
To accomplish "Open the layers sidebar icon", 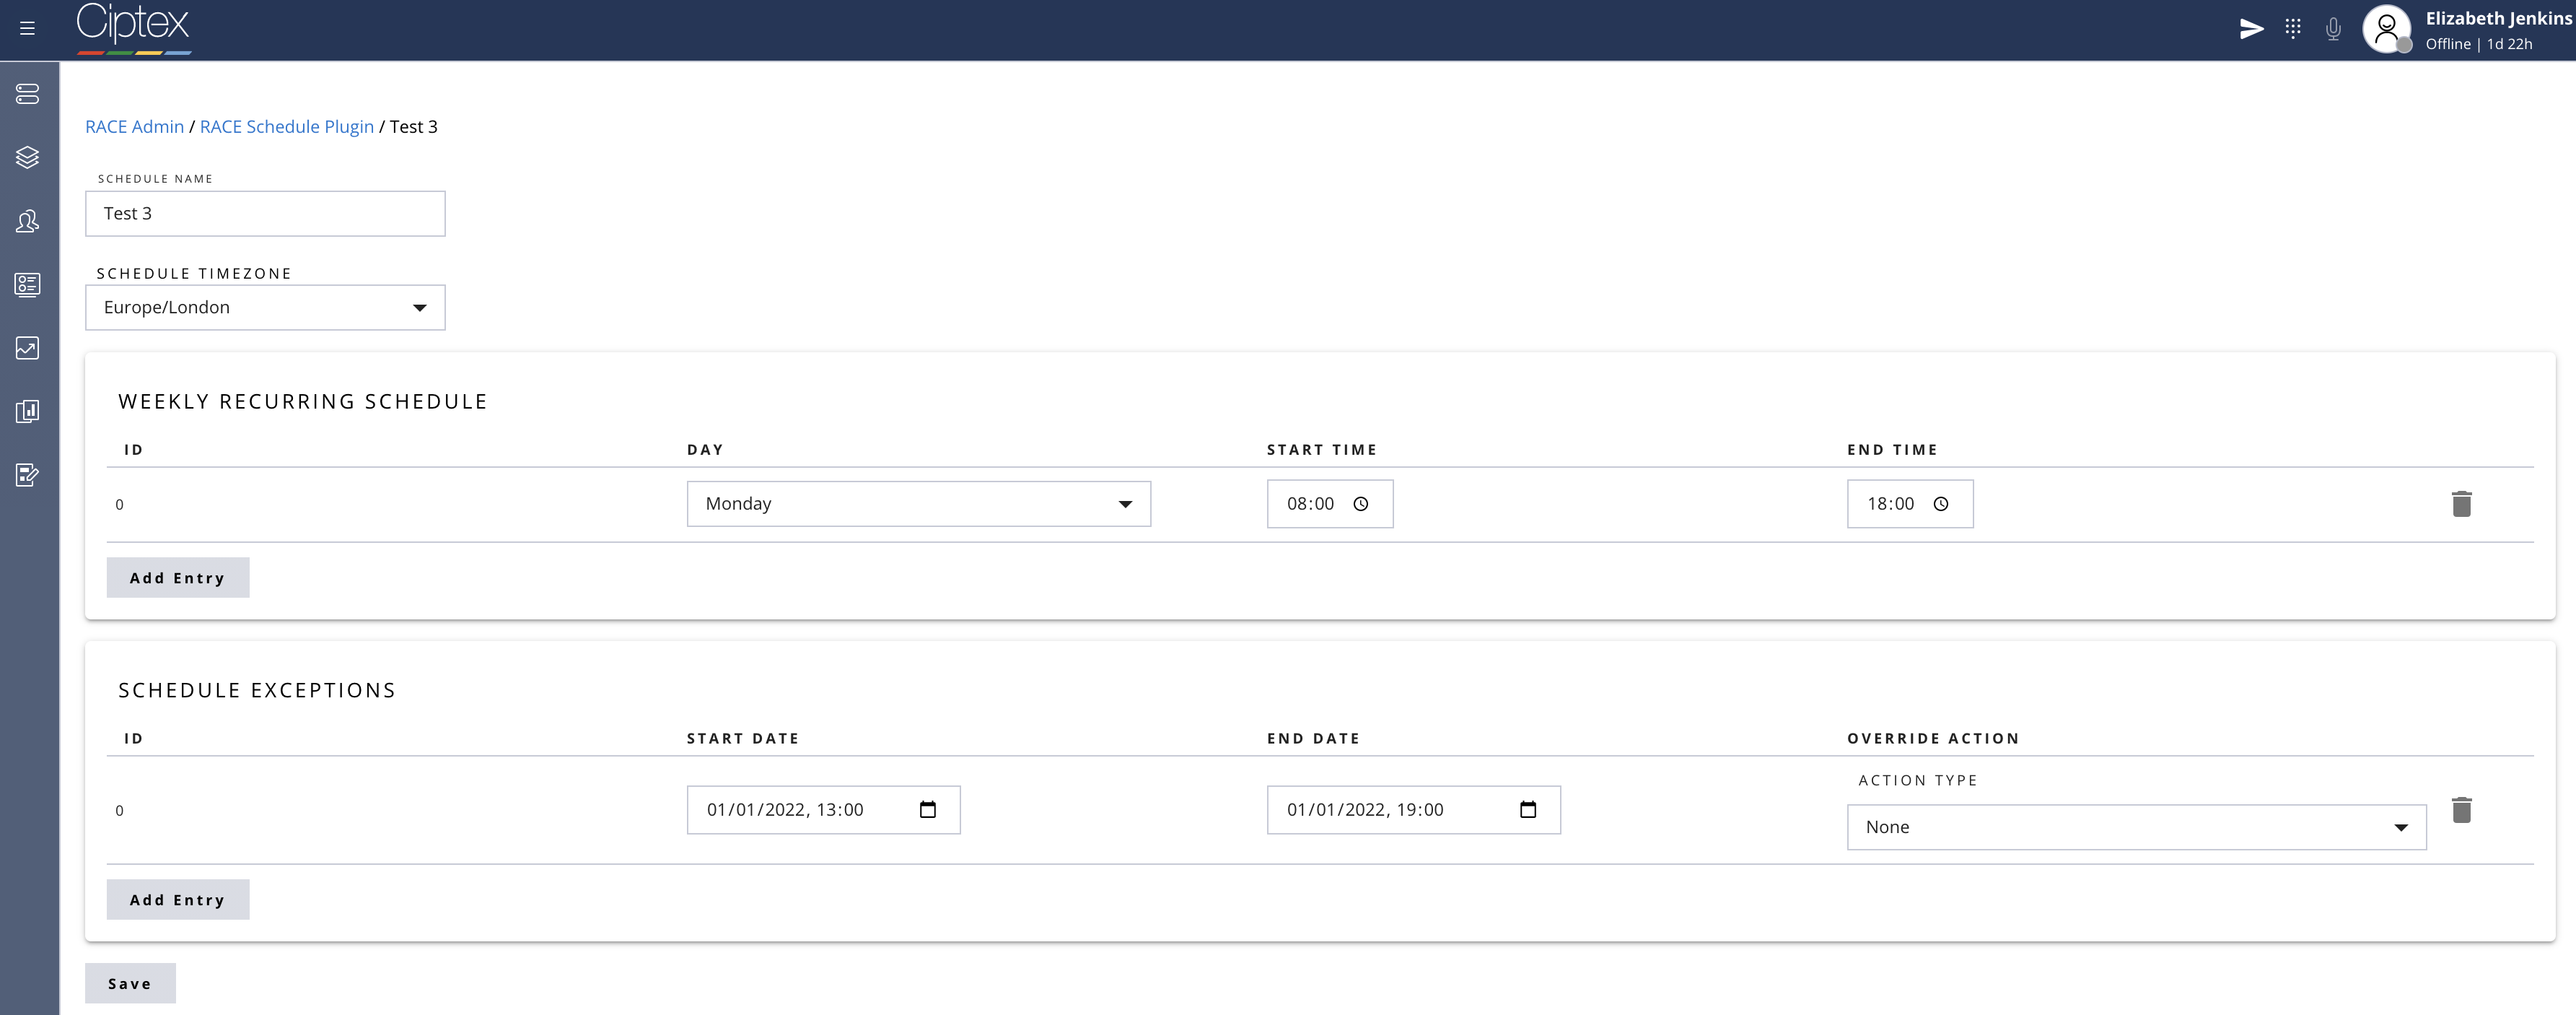I will tap(28, 157).
